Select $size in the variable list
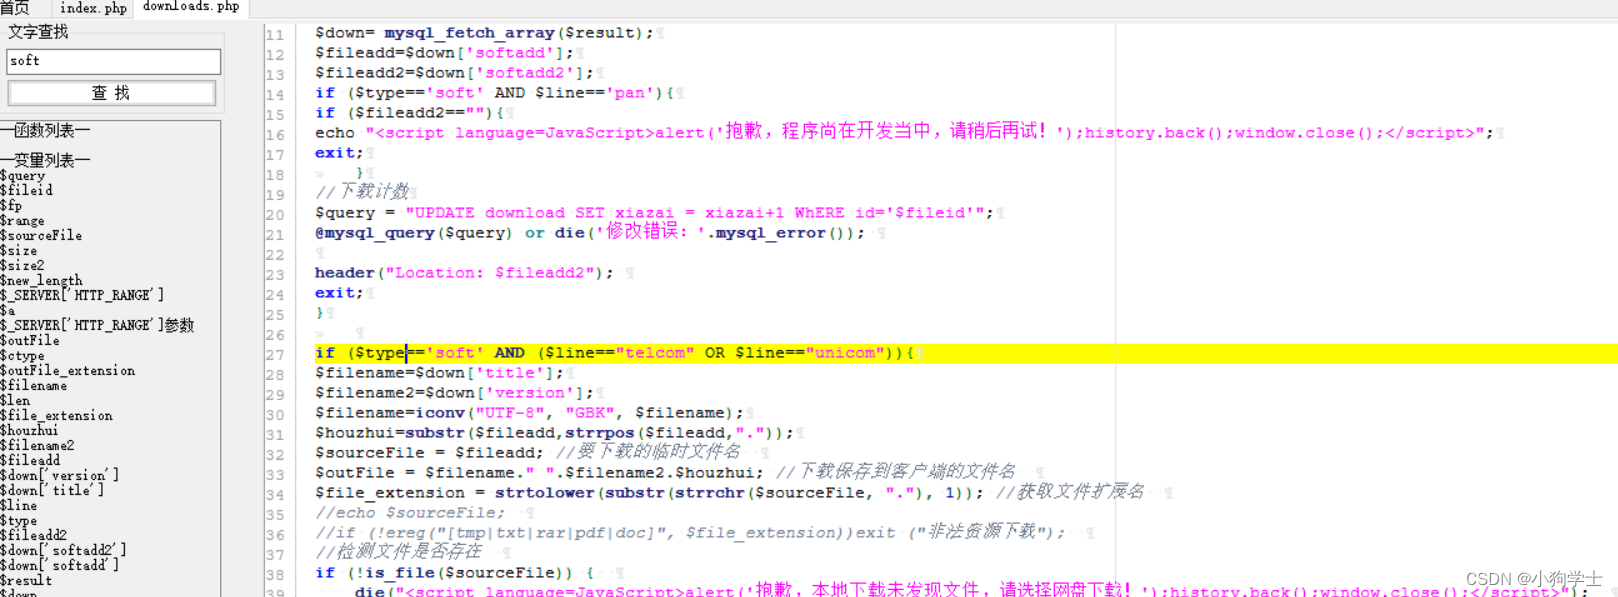Image resolution: width=1618 pixels, height=597 pixels. click(19, 250)
